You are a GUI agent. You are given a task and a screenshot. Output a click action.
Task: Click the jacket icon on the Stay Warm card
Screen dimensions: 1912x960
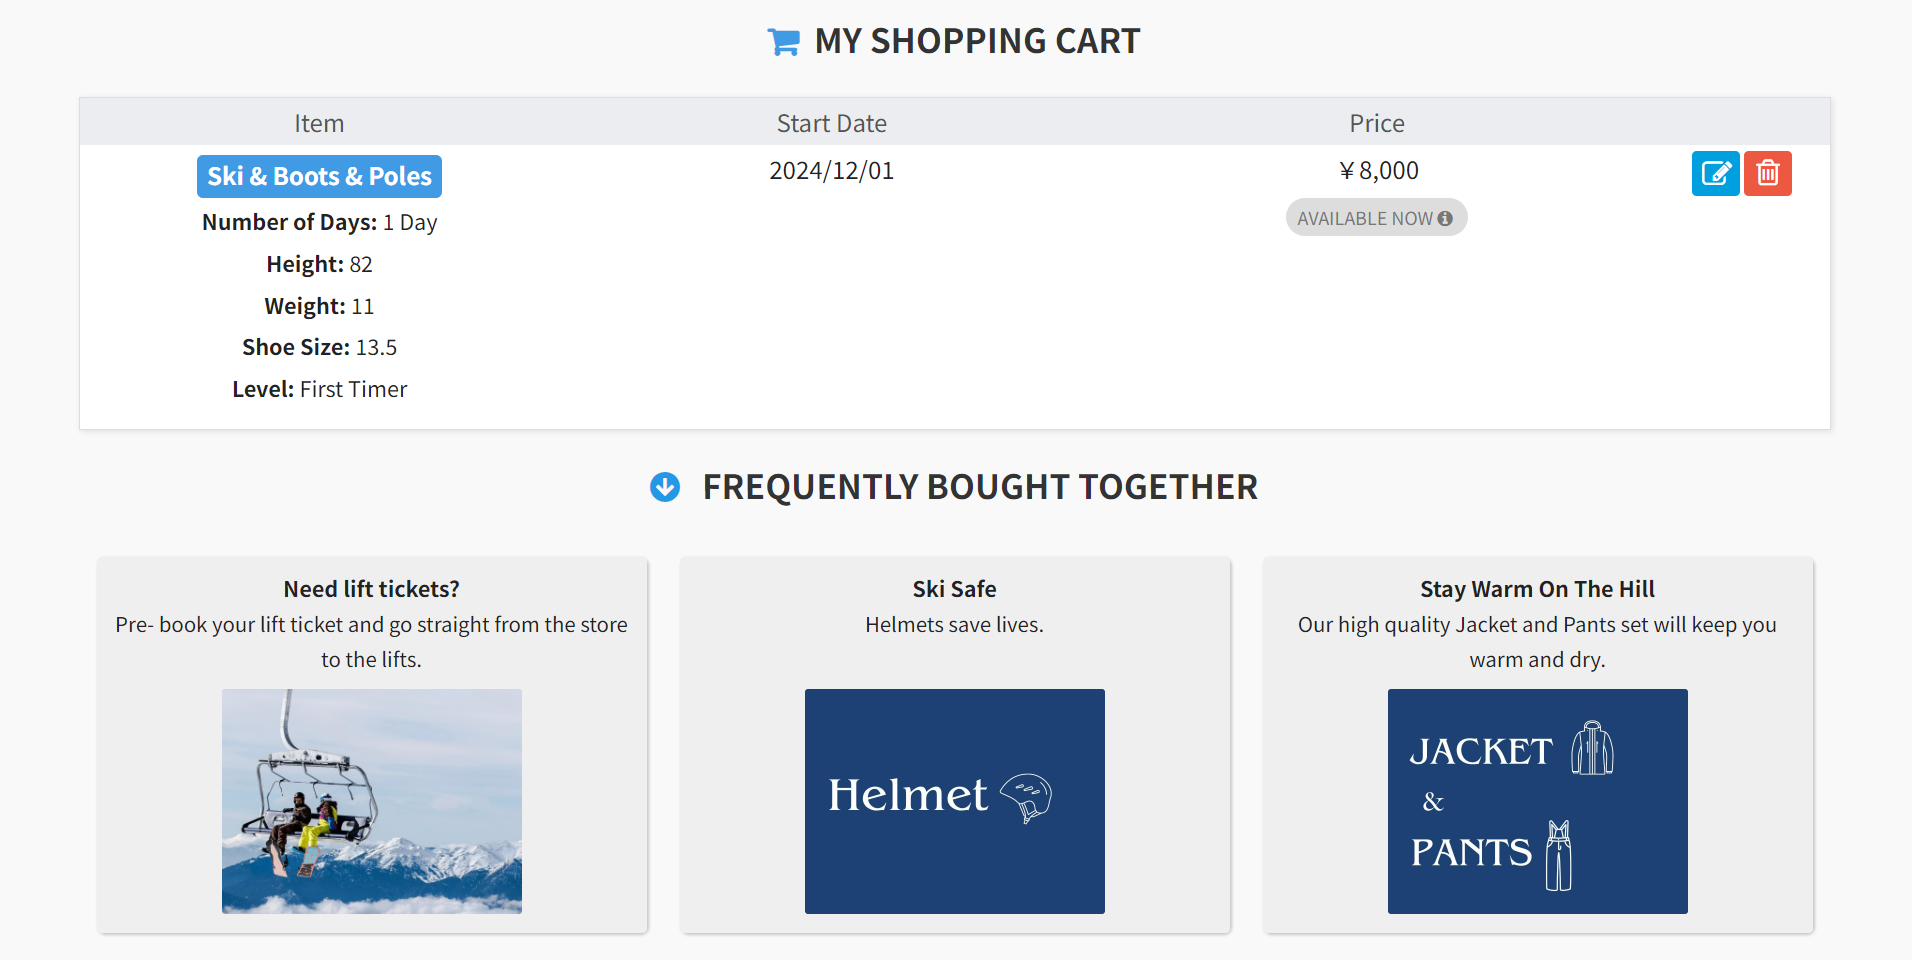point(1594,748)
